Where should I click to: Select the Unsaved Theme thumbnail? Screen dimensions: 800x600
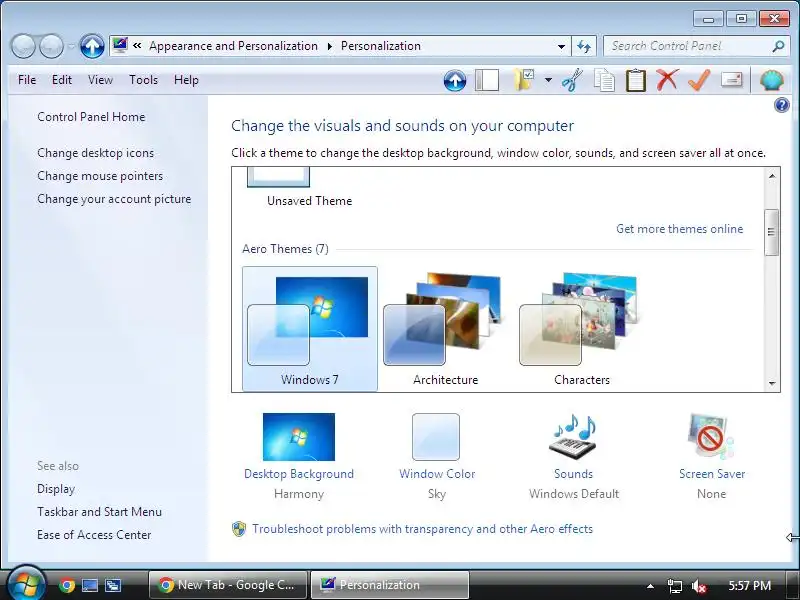[x=279, y=178]
